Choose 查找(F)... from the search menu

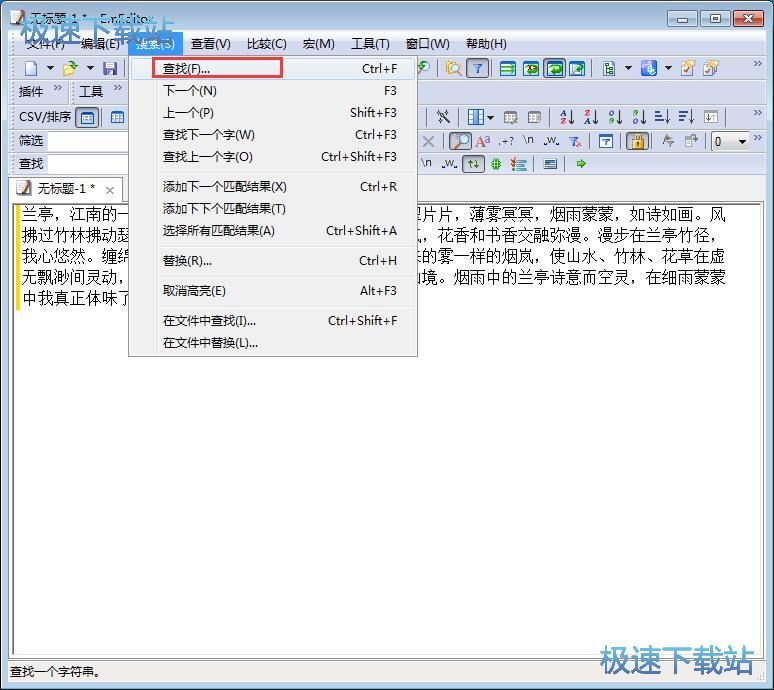[x=273, y=69]
